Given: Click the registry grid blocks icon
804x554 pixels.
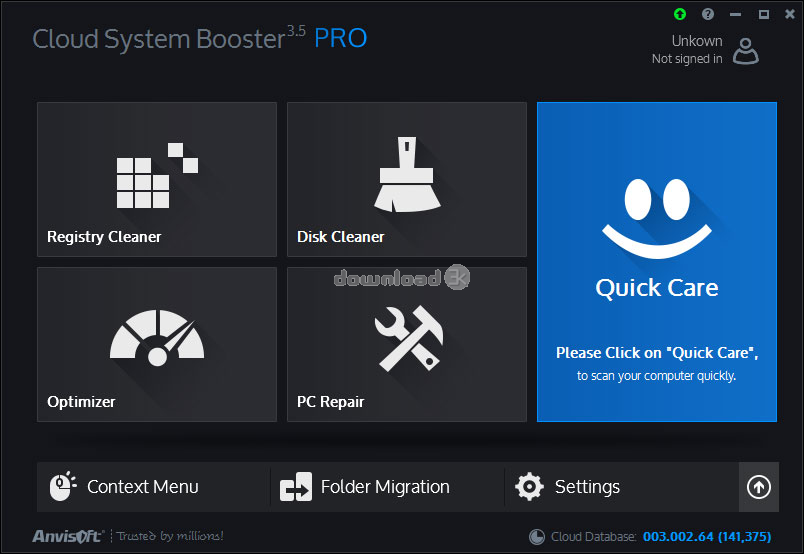Looking at the screenshot, I should tap(157, 175).
